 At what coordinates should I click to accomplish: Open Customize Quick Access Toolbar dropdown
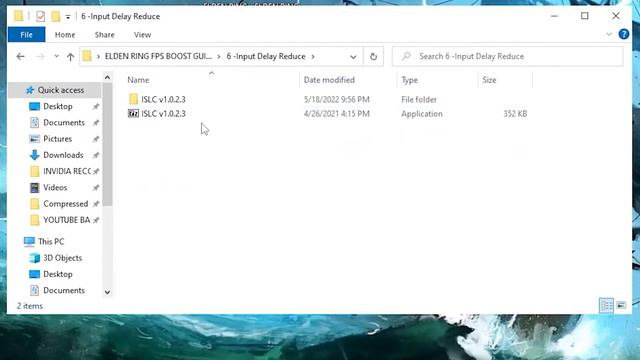tap(68, 17)
